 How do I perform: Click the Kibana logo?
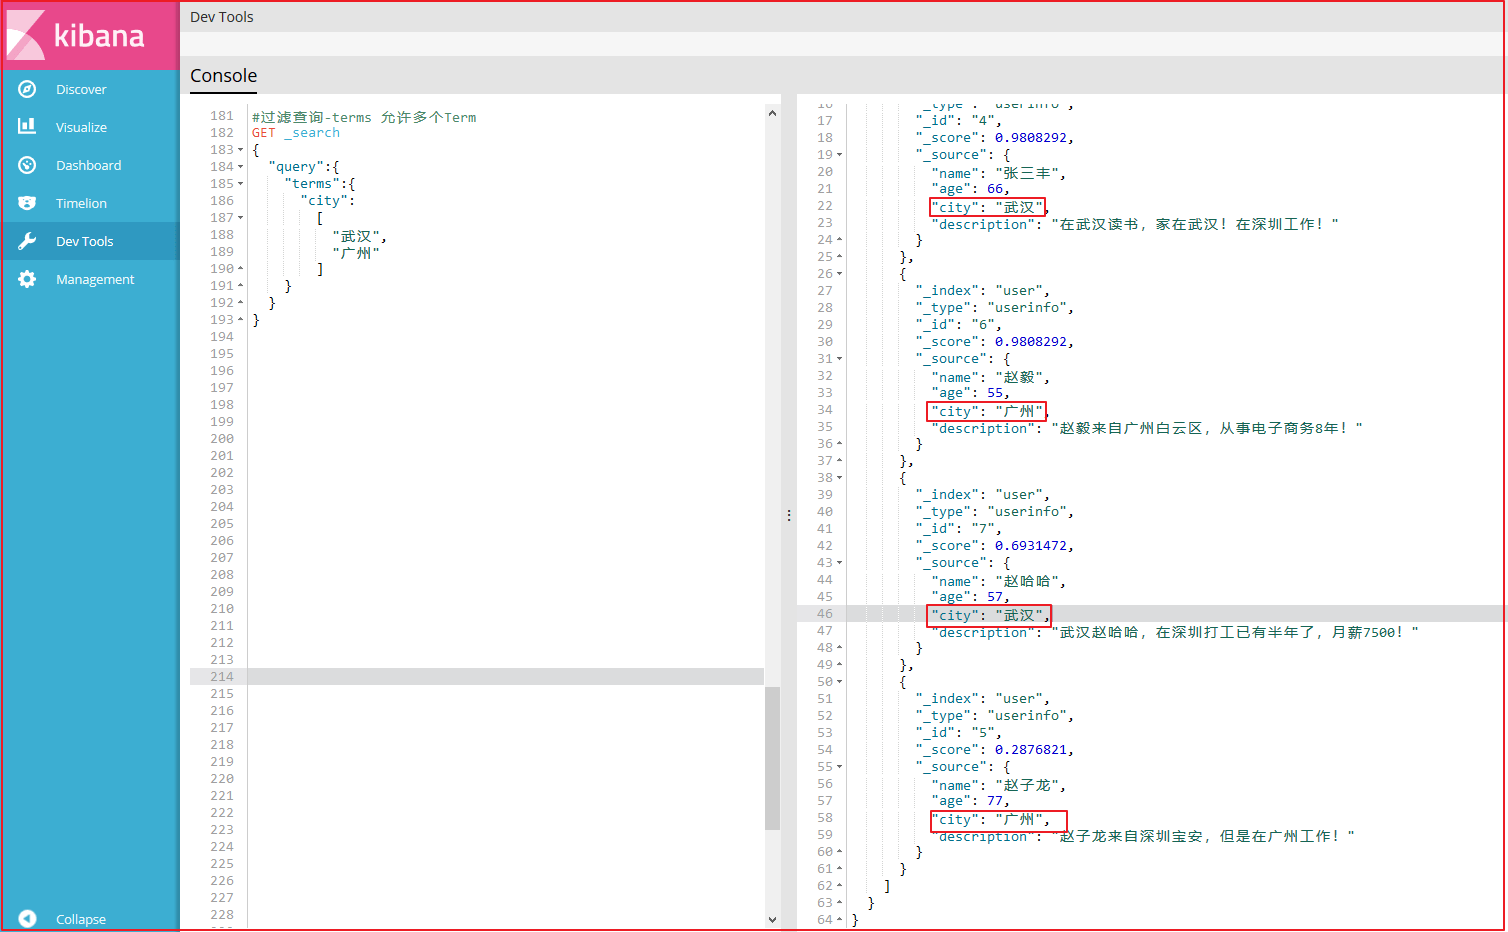pos(90,35)
